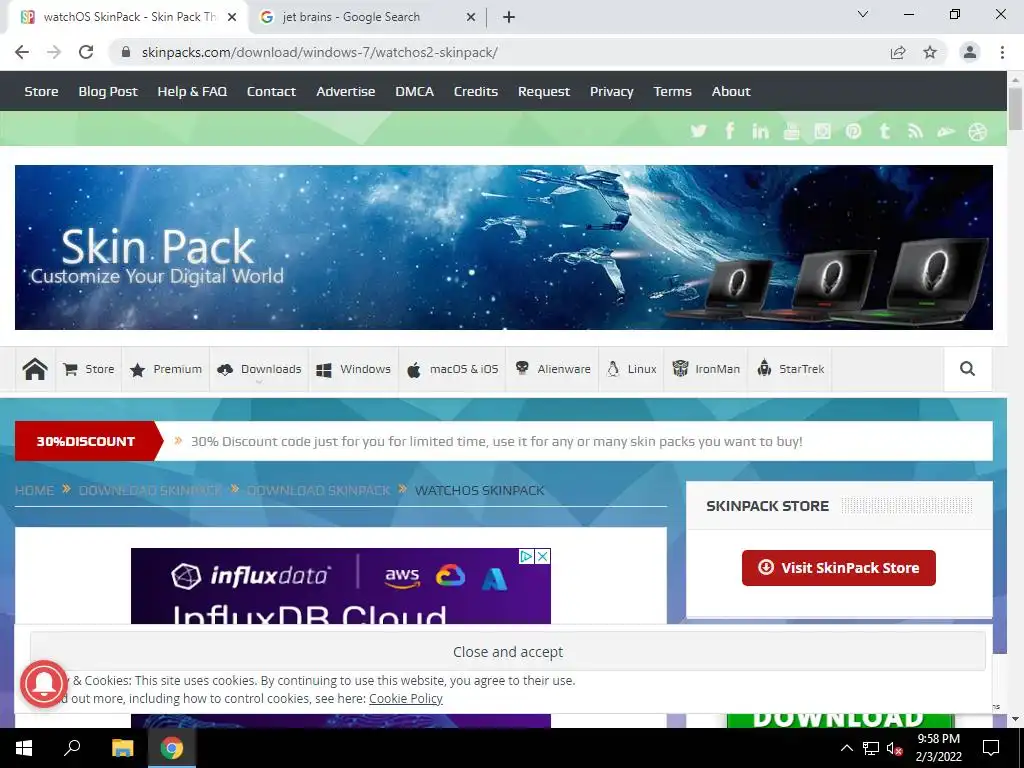Click the Chrome icon in the taskbar
Screen dimensions: 1024x768
(172, 748)
